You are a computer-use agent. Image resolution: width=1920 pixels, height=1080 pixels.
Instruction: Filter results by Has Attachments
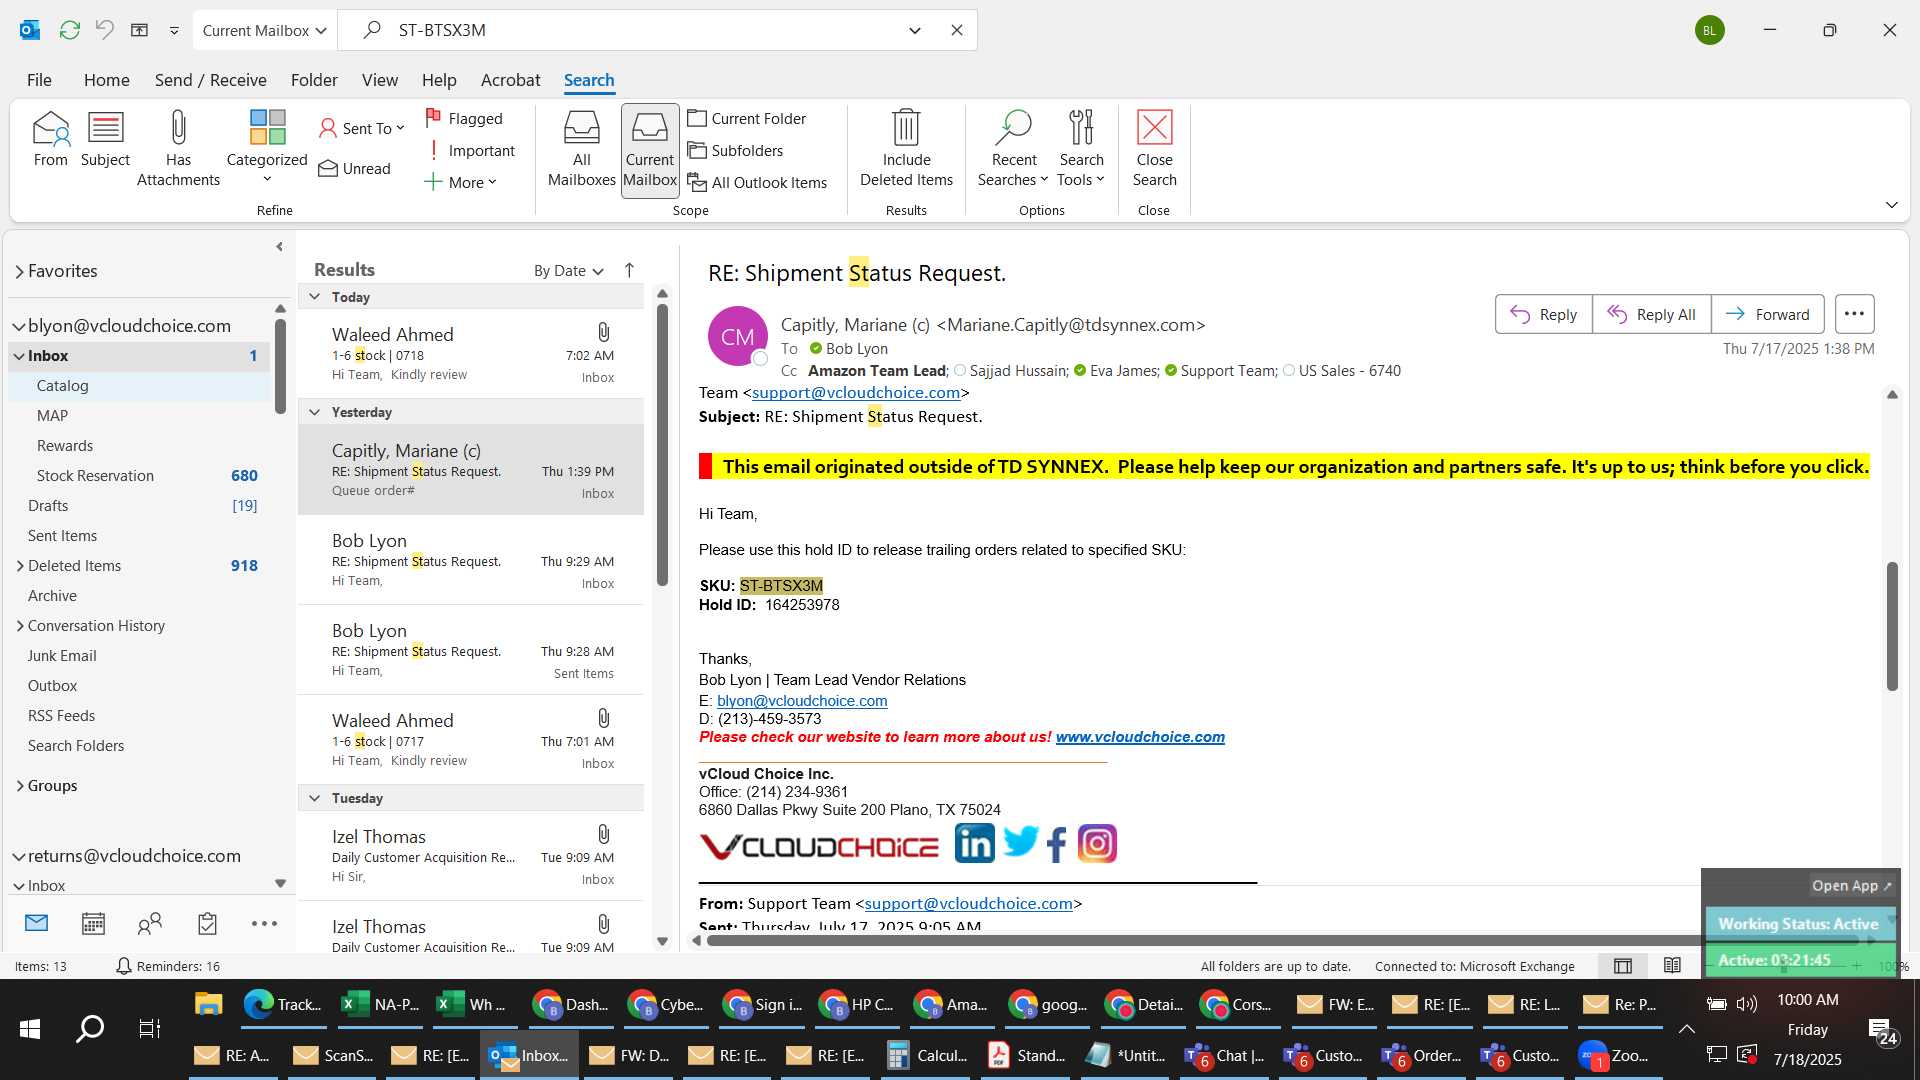tap(178, 149)
